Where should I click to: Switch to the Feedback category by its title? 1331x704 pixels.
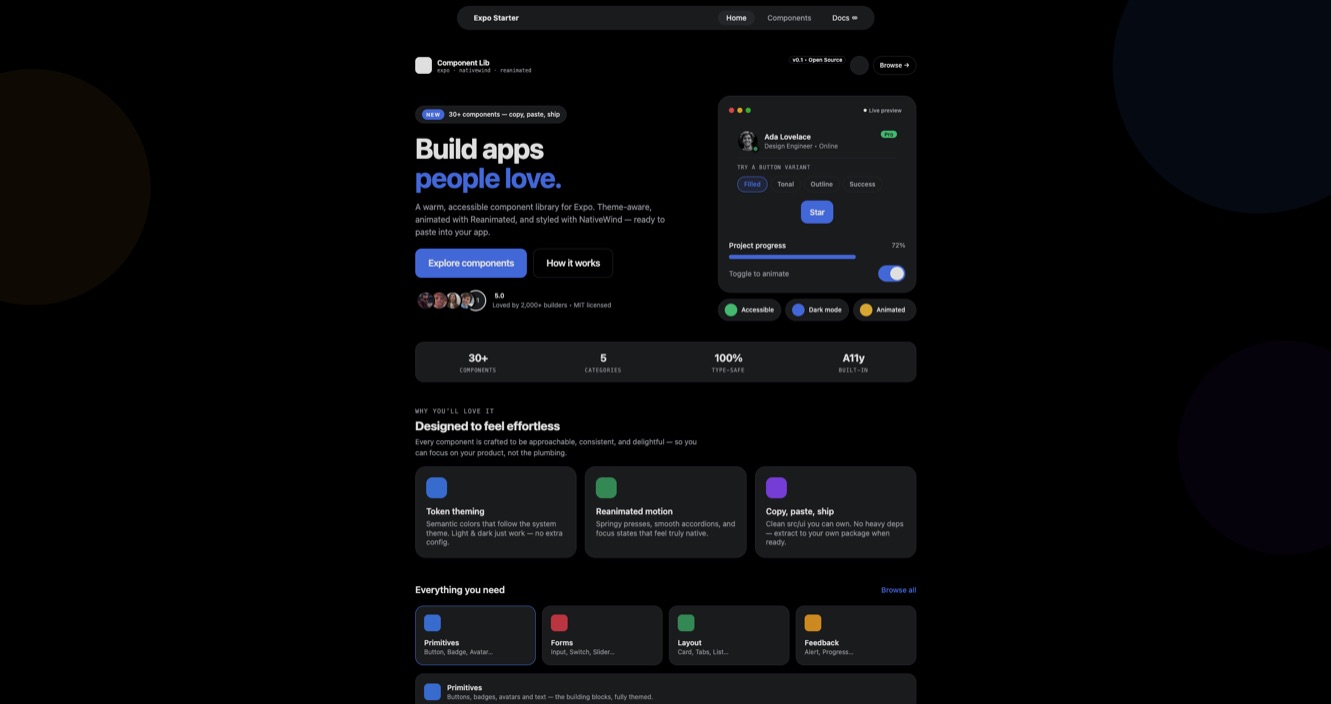pos(822,643)
